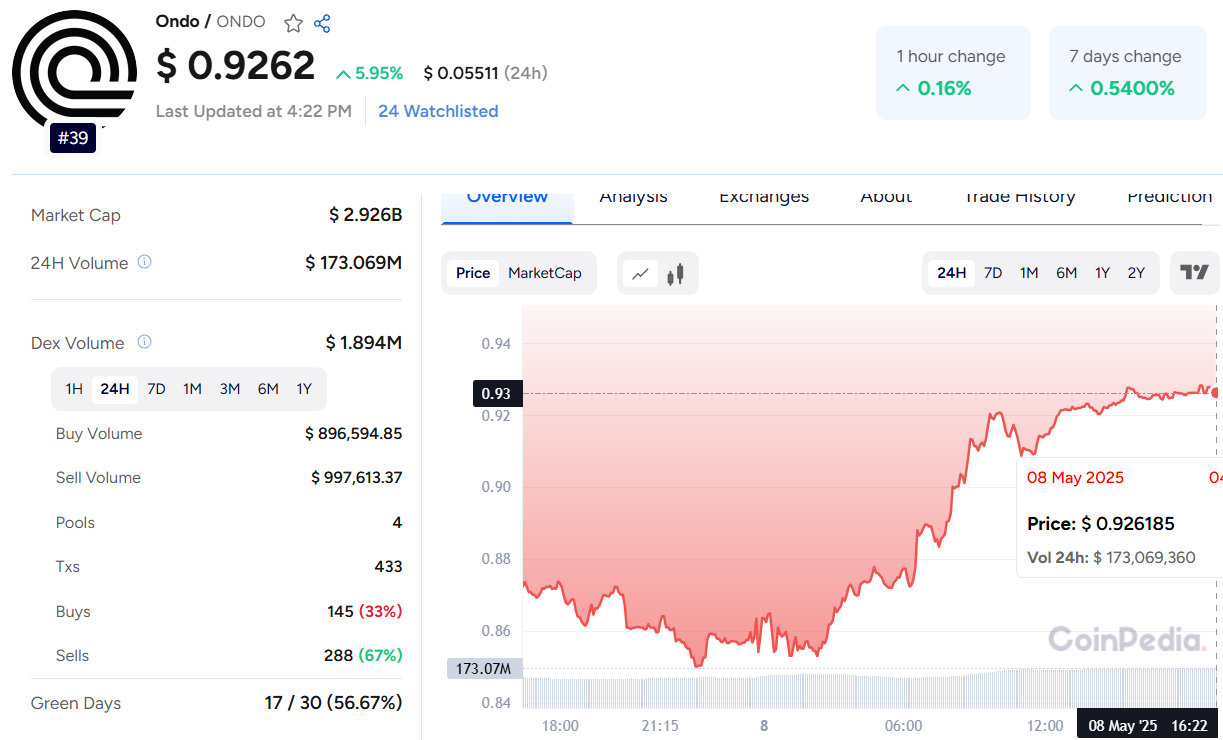Image resolution: width=1223 pixels, height=740 pixels.
Task: Click the Dex Volume info icon
Action: coord(144,342)
